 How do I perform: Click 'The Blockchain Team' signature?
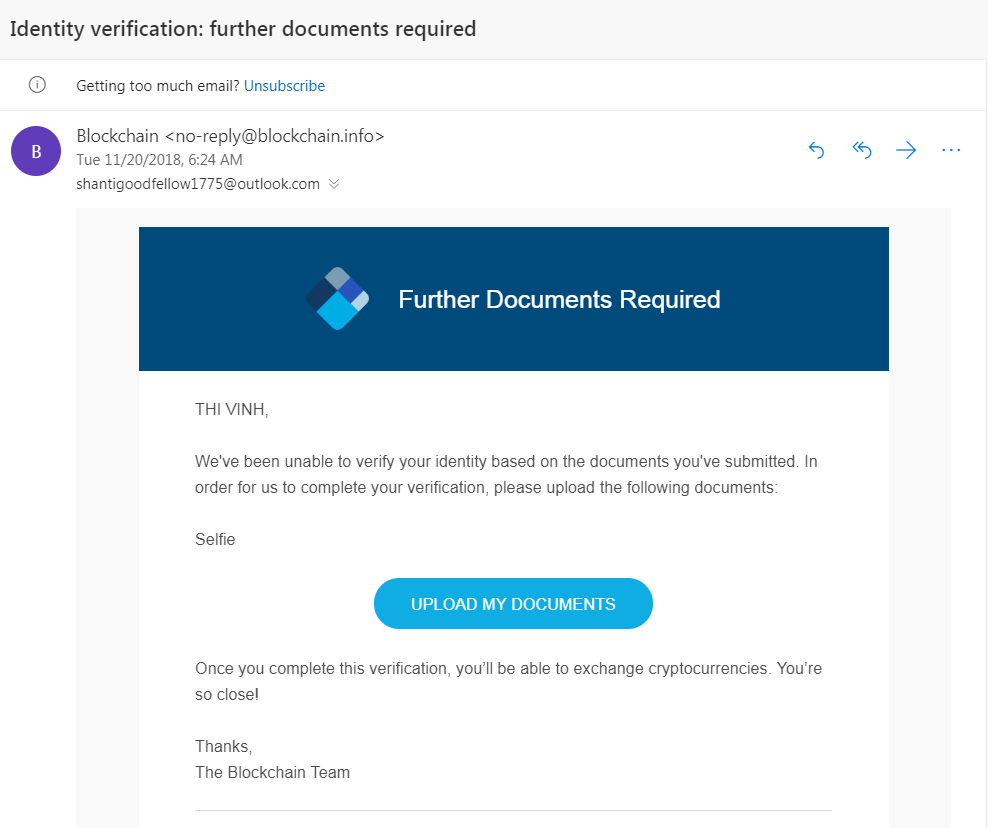(272, 772)
